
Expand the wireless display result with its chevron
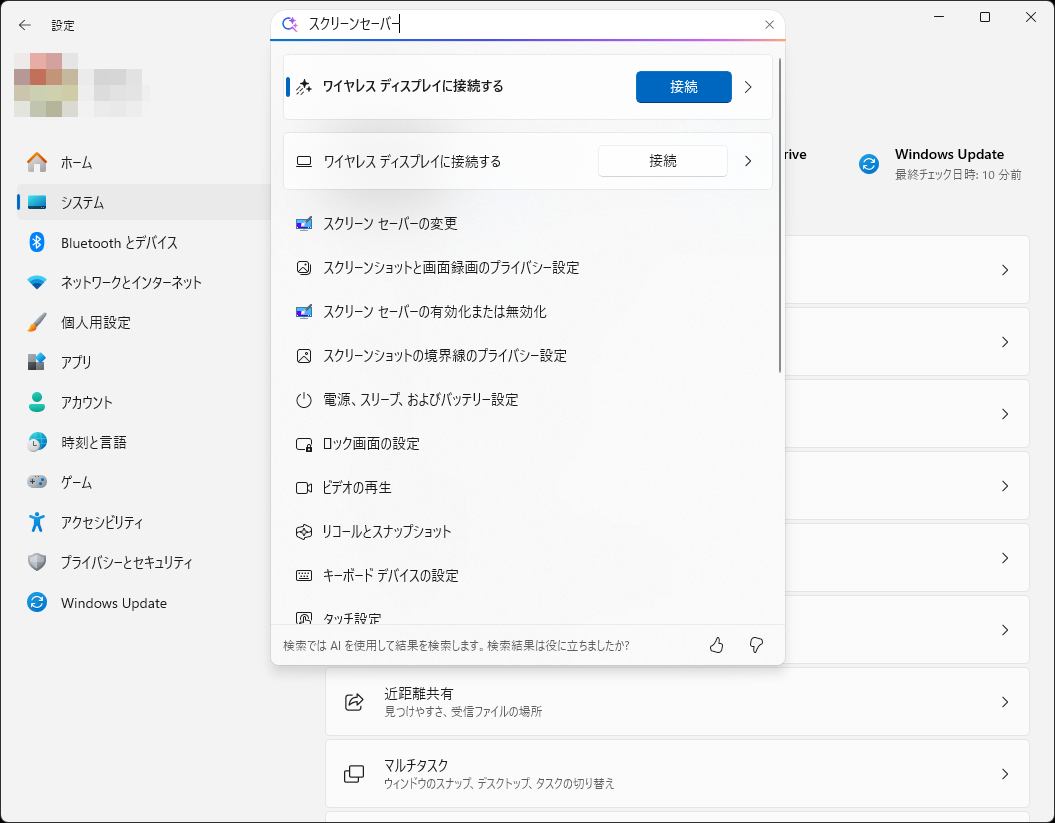(748, 87)
